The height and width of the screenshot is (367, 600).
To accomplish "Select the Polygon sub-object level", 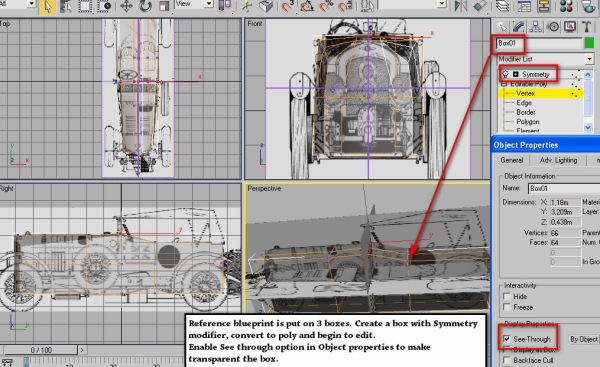I will pos(528,122).
